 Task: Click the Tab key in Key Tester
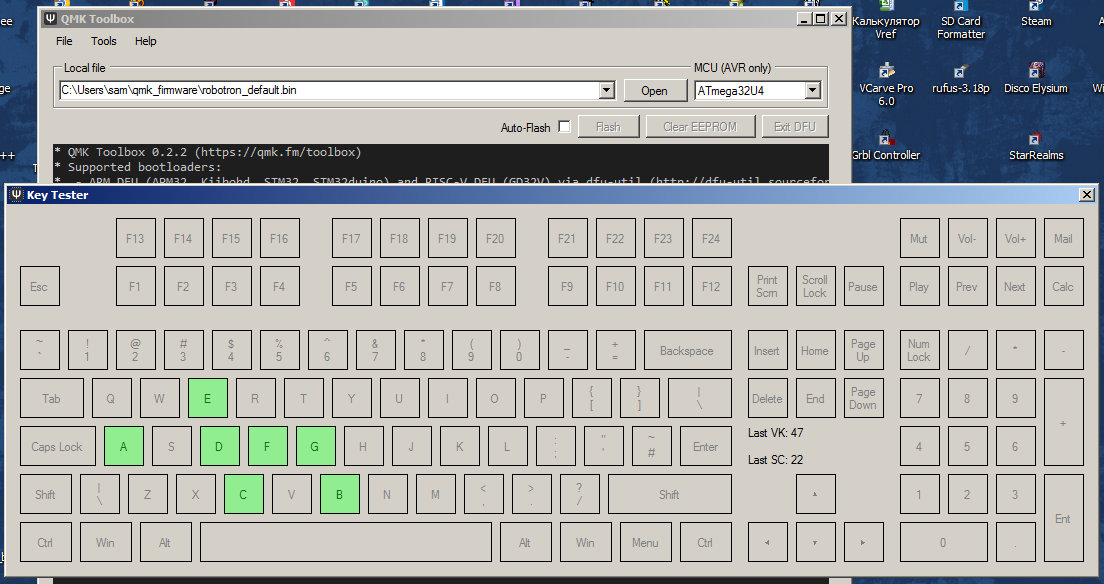point(51,398)
